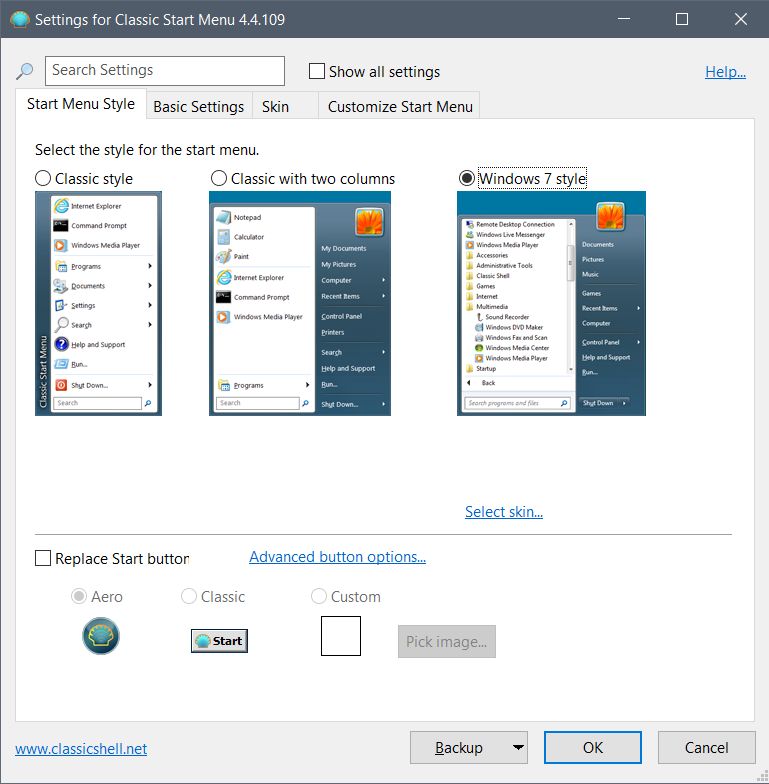769x784 pixels.
Task: Click the magnifying glass search icon
Action: 24,71
